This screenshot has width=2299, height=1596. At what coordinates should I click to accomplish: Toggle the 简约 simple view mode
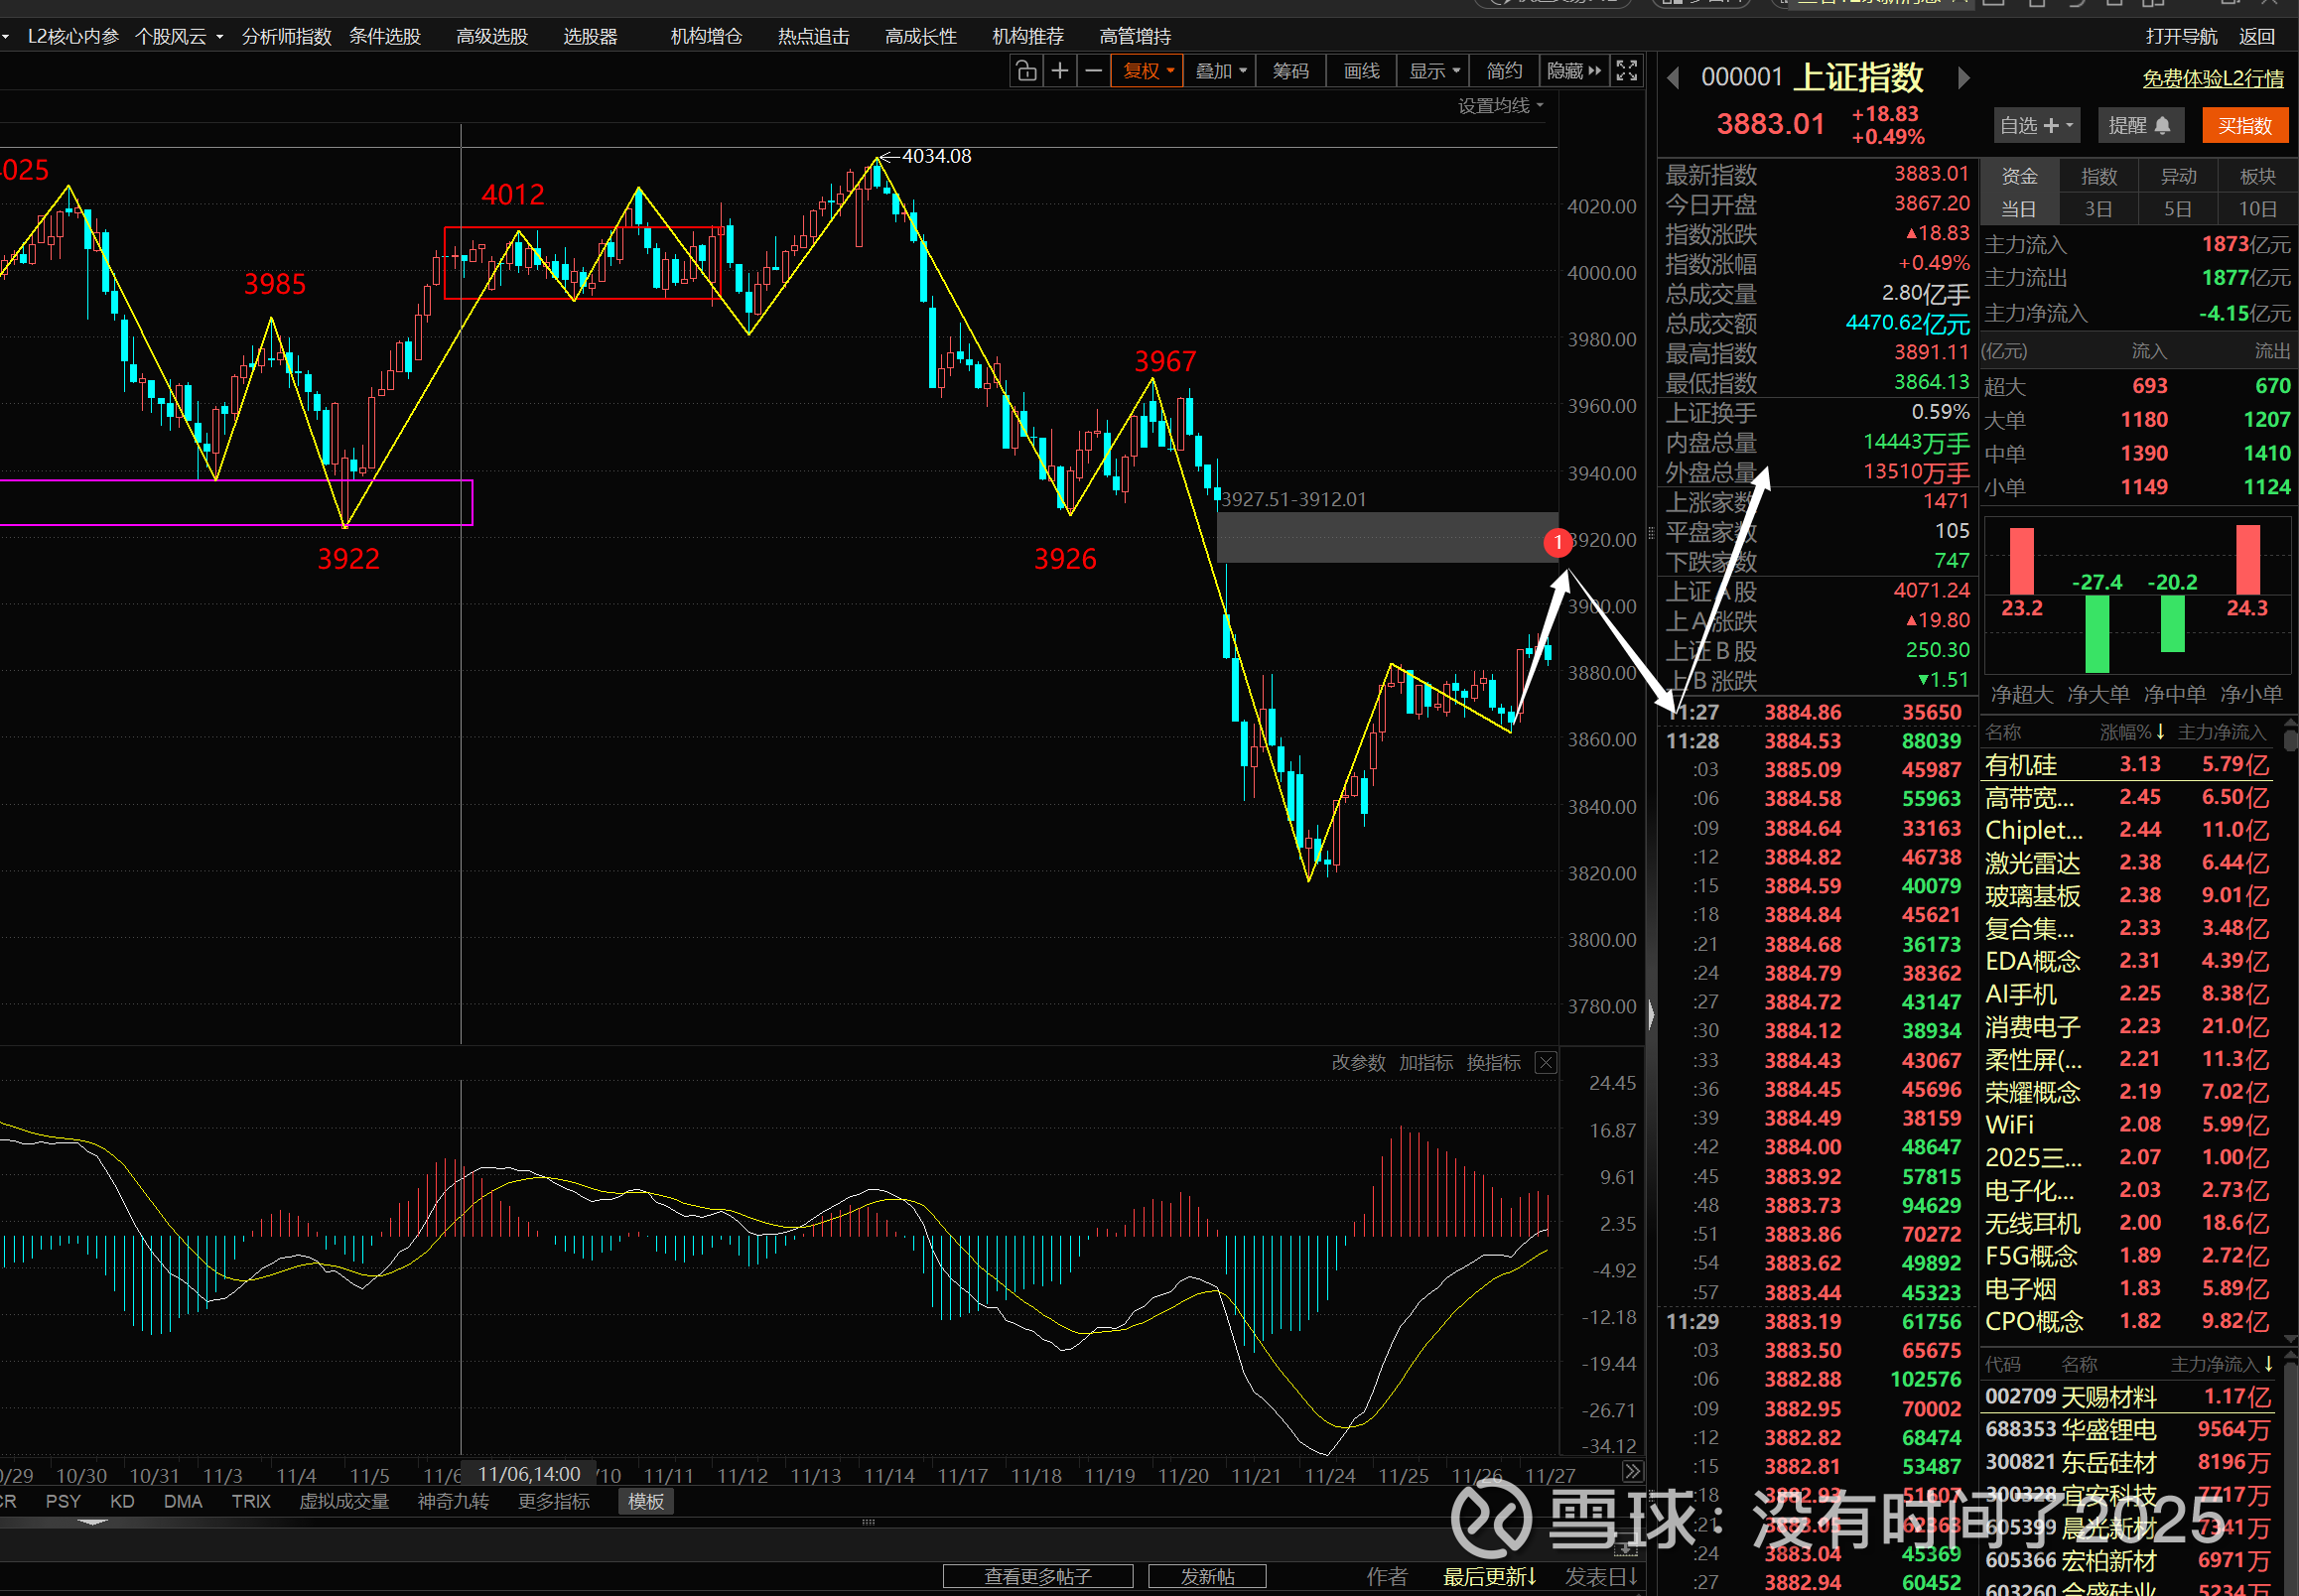[1503, 71]
